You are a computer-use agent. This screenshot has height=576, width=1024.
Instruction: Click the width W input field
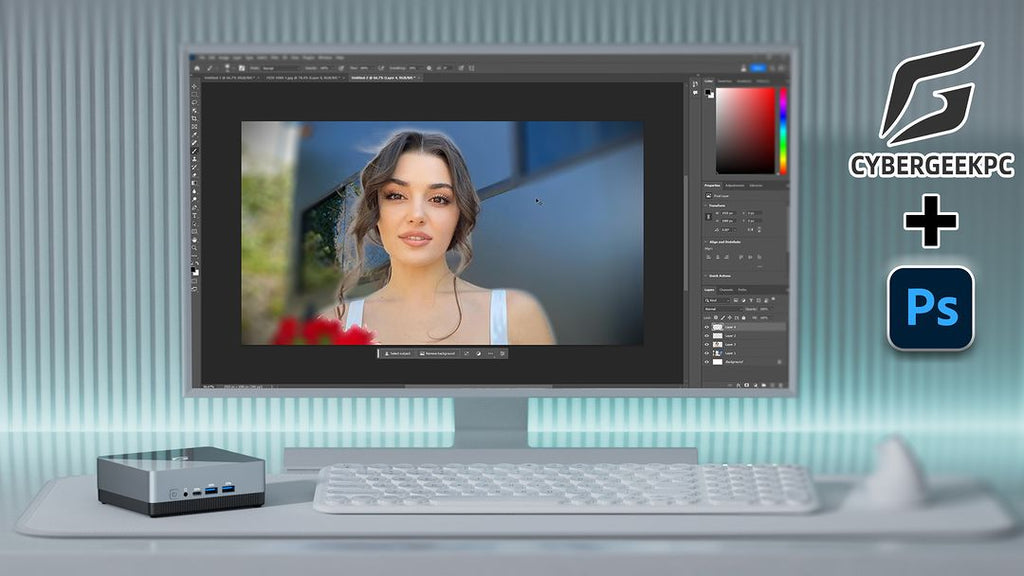click(x=727, y=213)
